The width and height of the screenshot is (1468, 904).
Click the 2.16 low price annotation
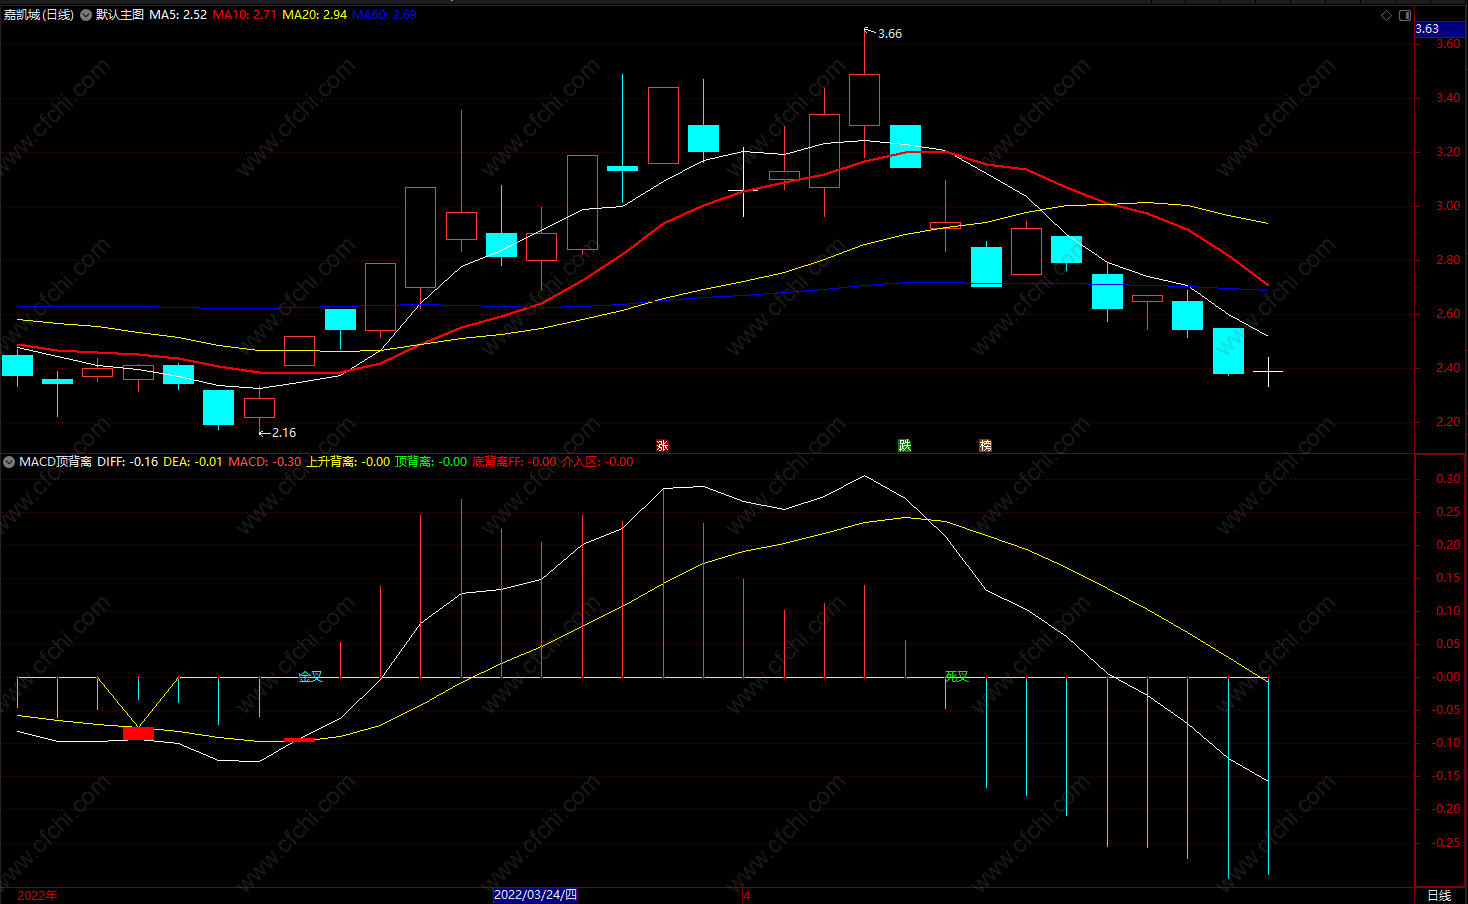coord(284,433)
